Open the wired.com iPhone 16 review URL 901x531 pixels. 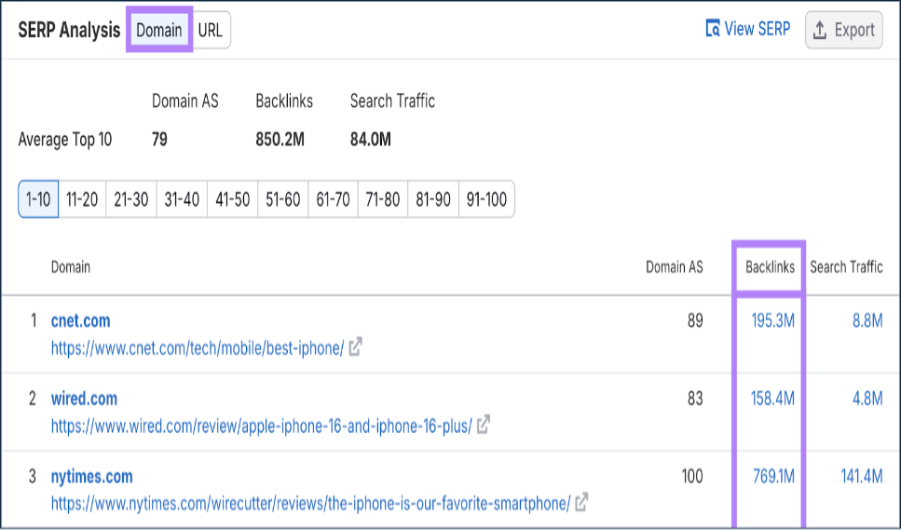pos(261,425)
